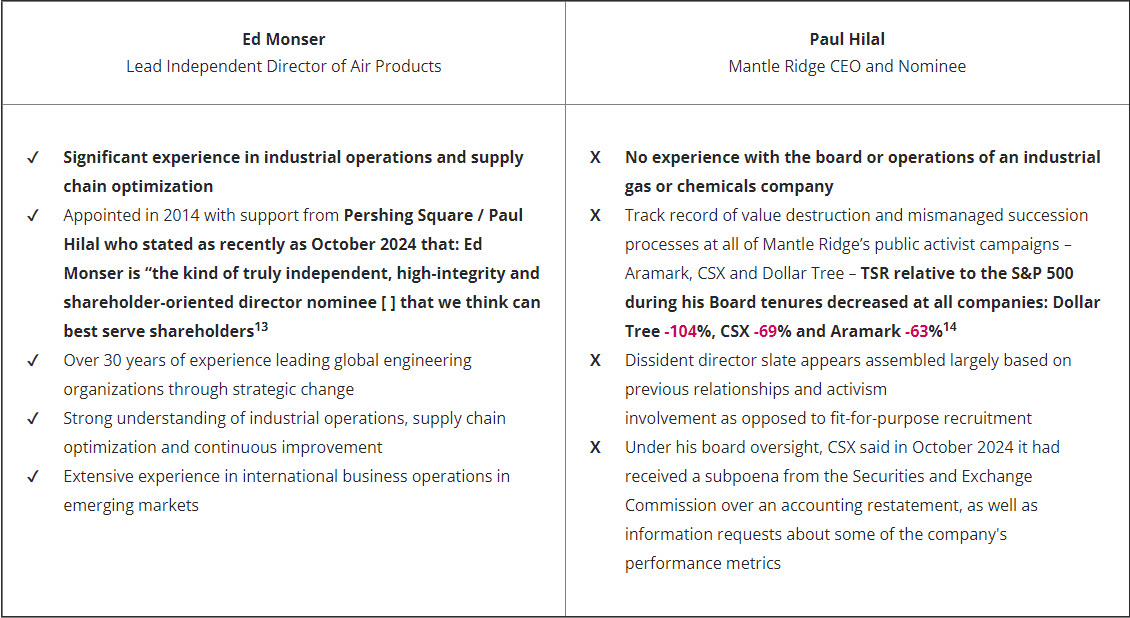
Task: Click the red '-69' CSX figure
Action: click(765, 331)
